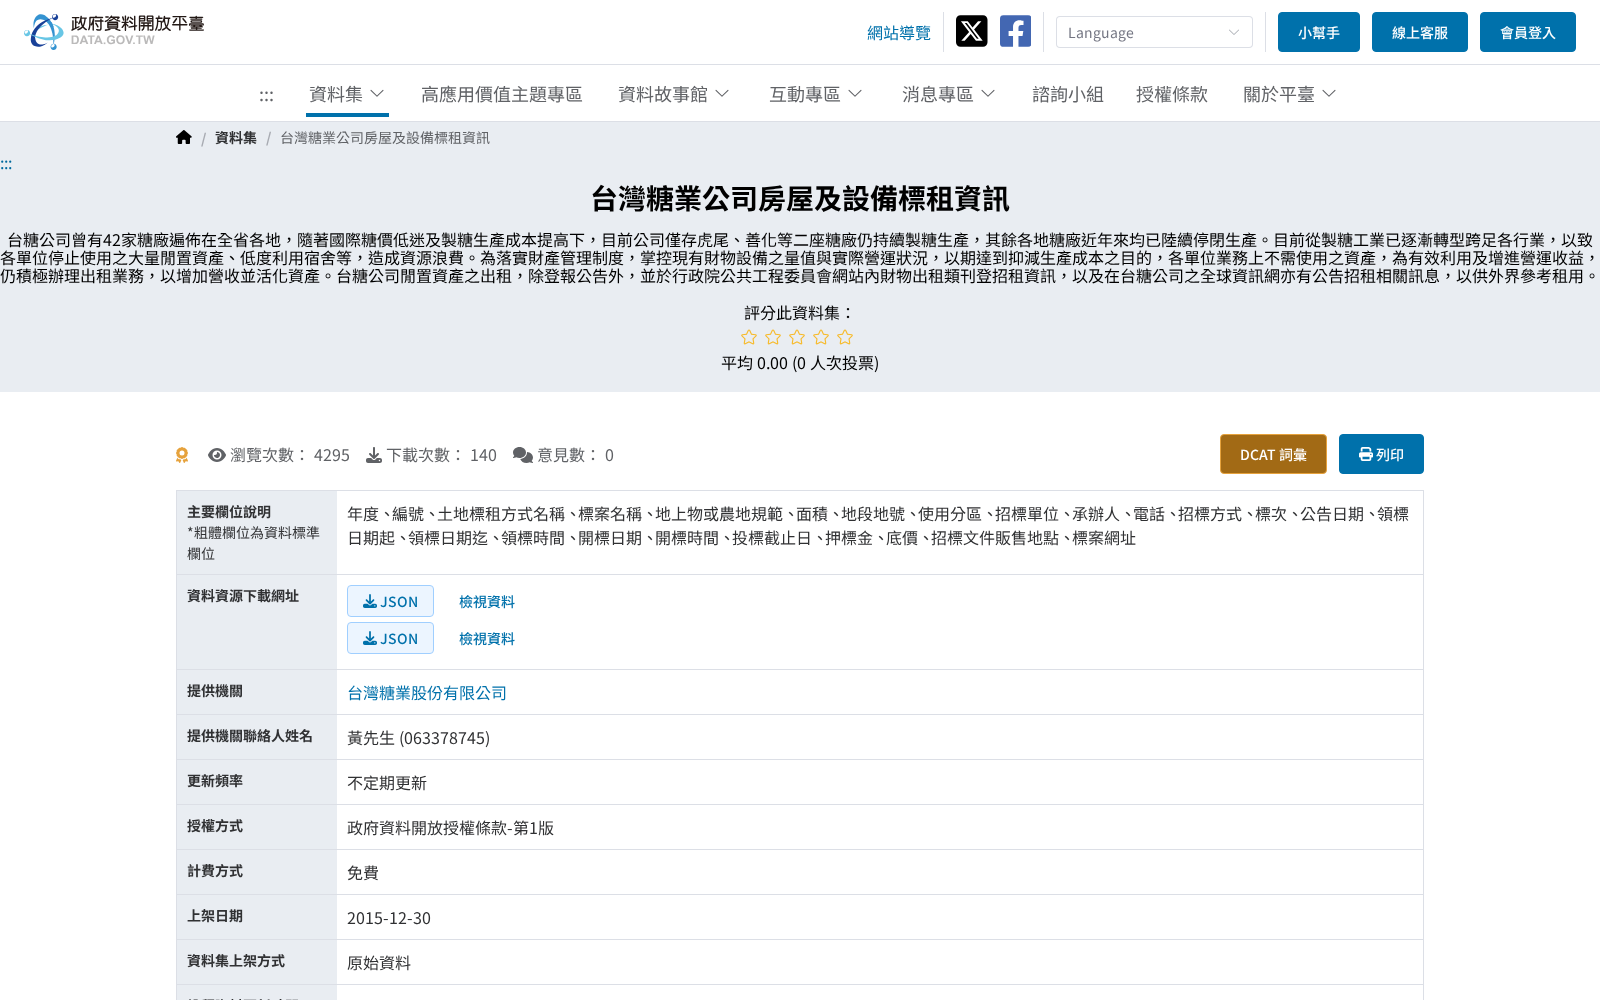
Task: Go to home via breadcrumb house icon
Action: pos(184,137)
